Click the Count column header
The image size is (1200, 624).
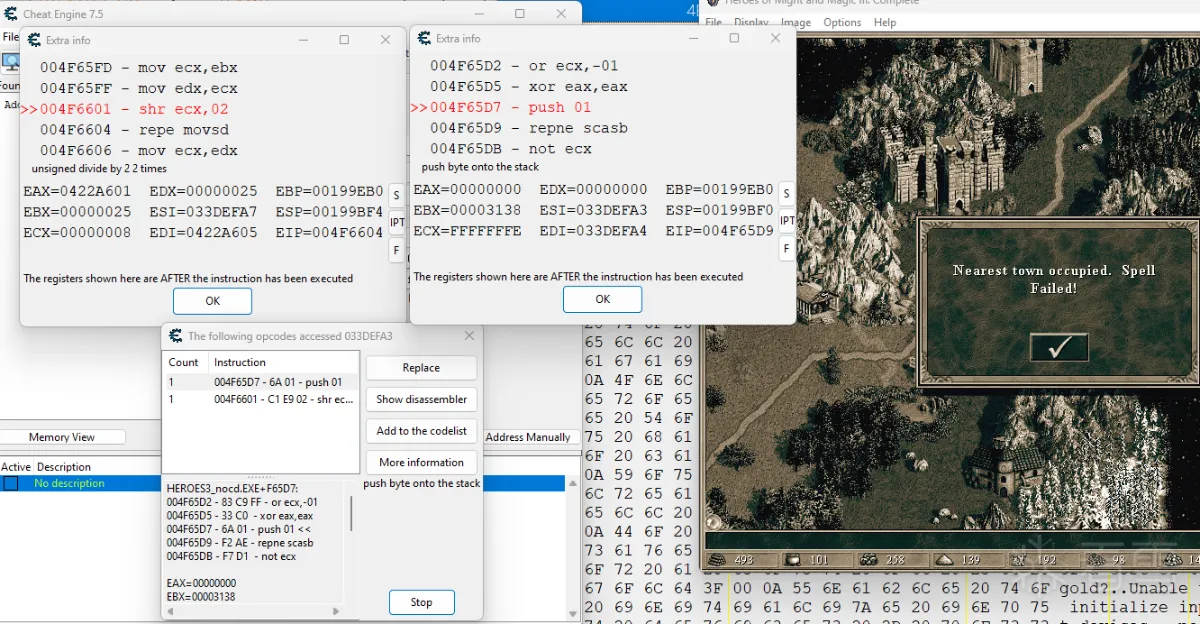[x=184, y=362]
